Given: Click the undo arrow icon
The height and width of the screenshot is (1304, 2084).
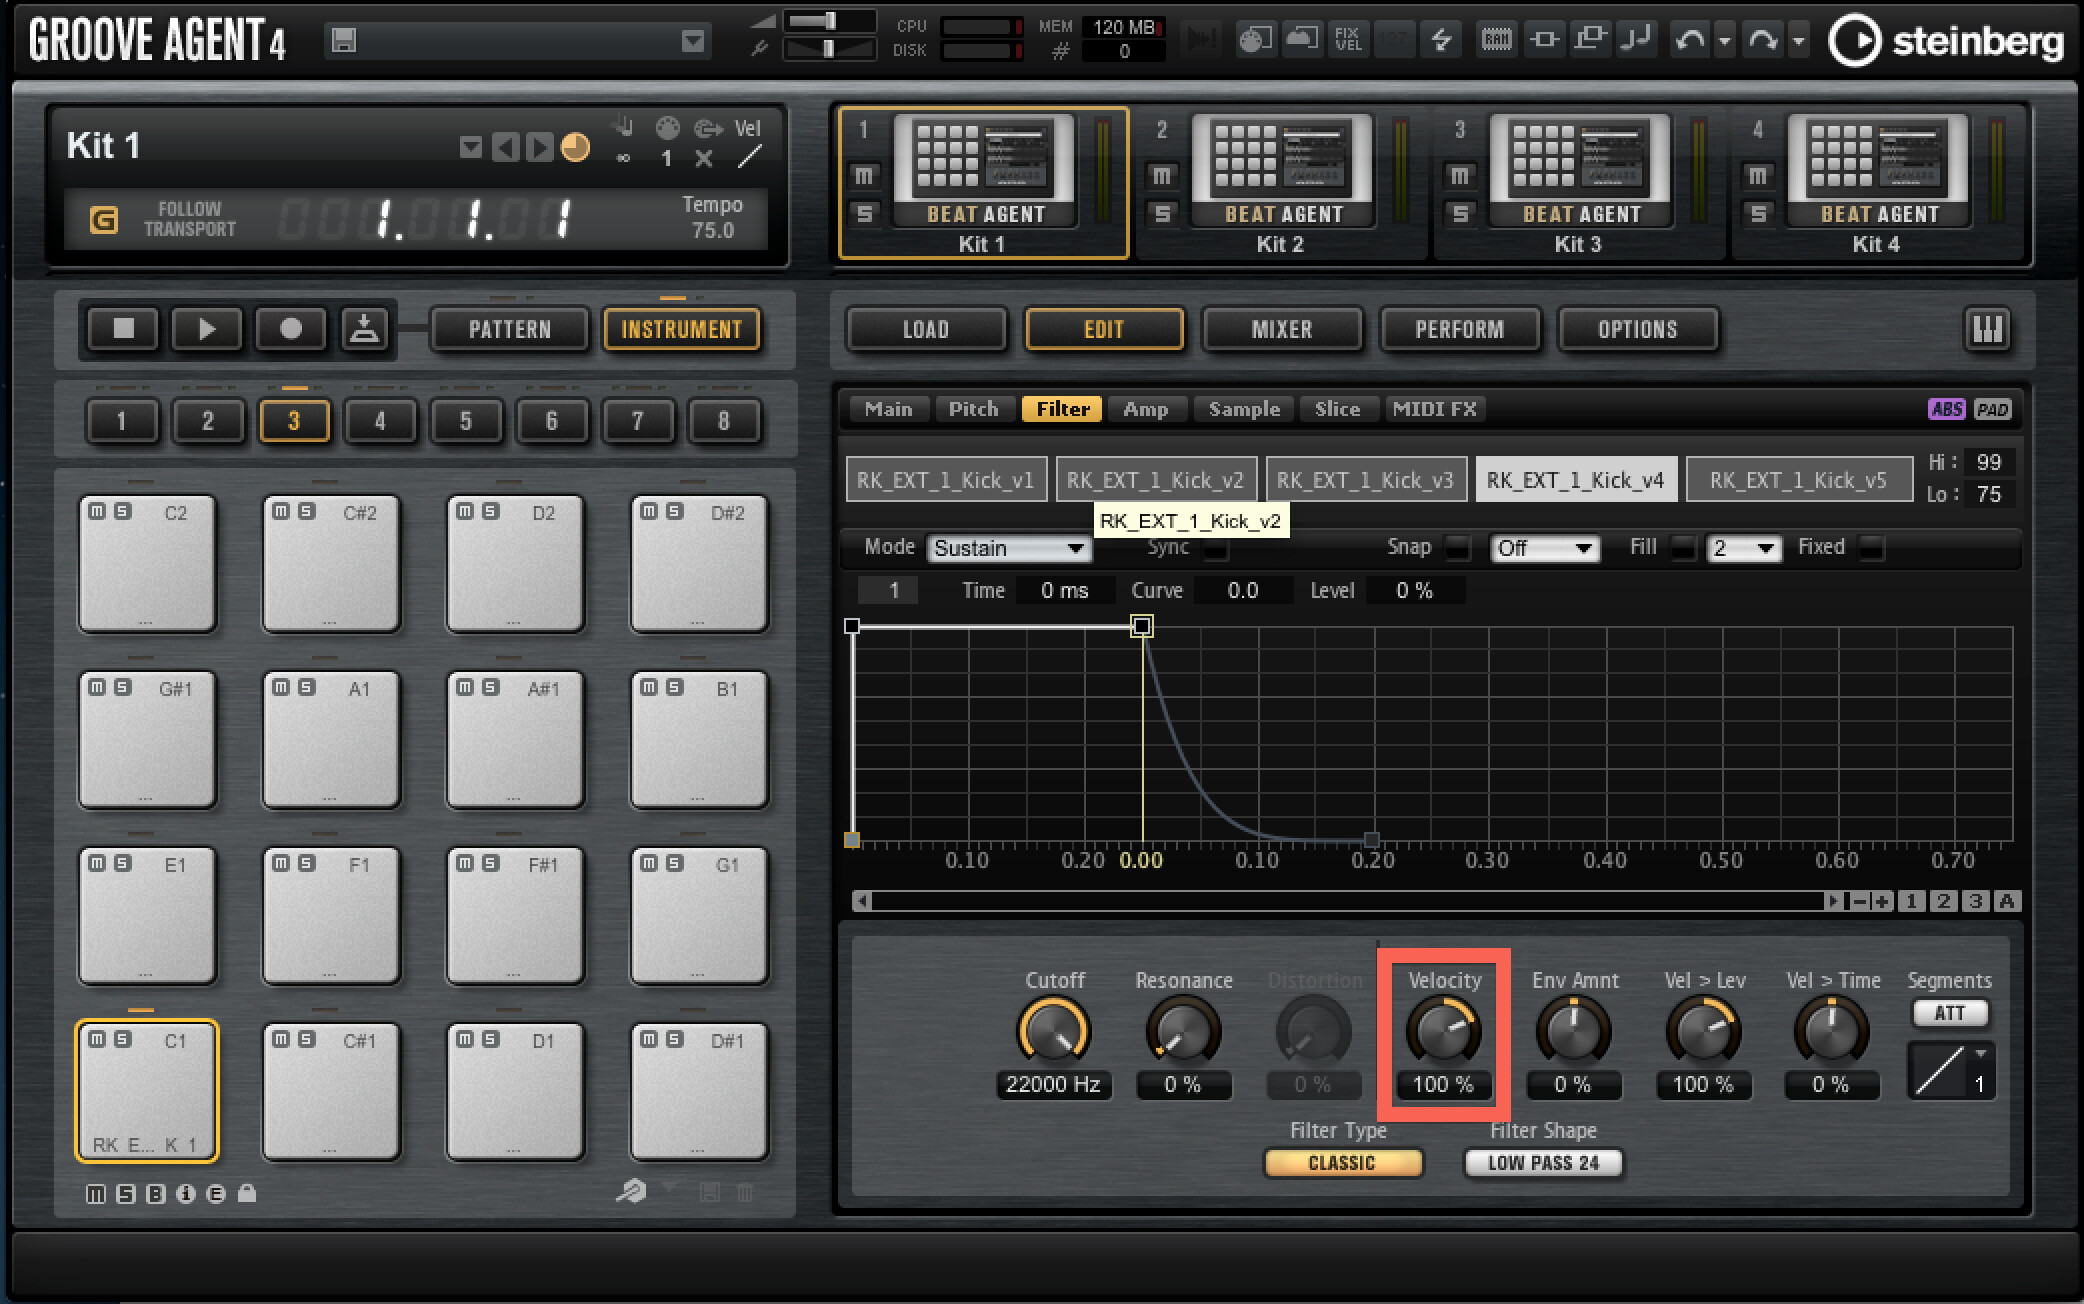Looking at the screenshot, I should pos(1689,40).
